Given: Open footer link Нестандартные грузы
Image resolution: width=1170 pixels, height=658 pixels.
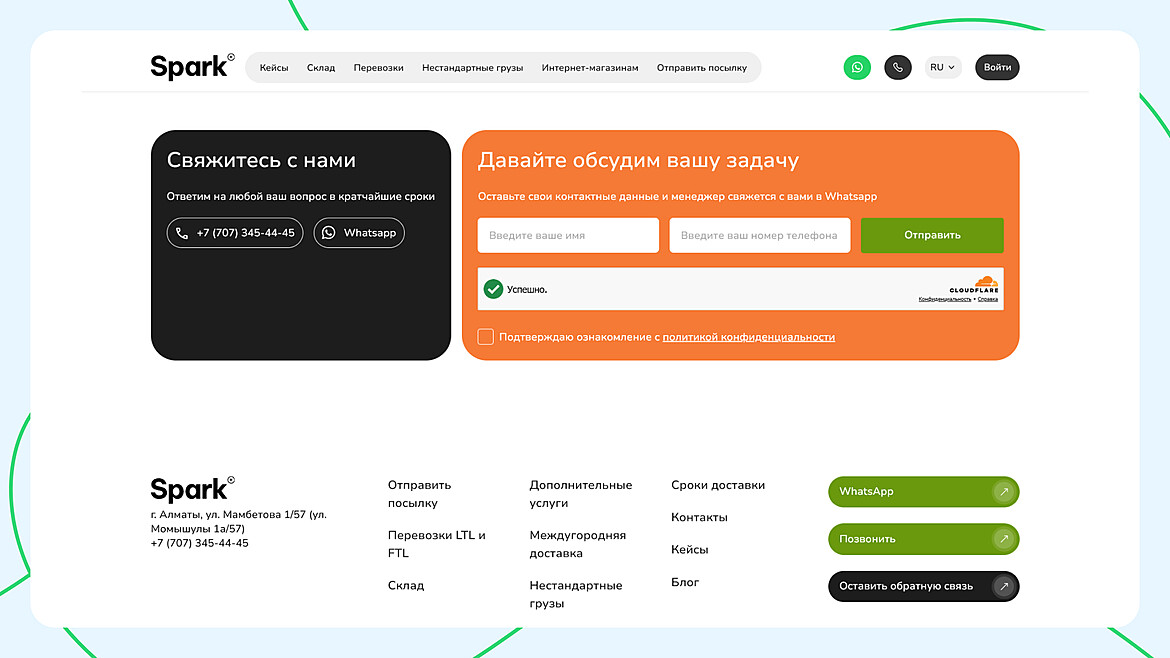Looking at the screenshot, I should click(575, 595).
